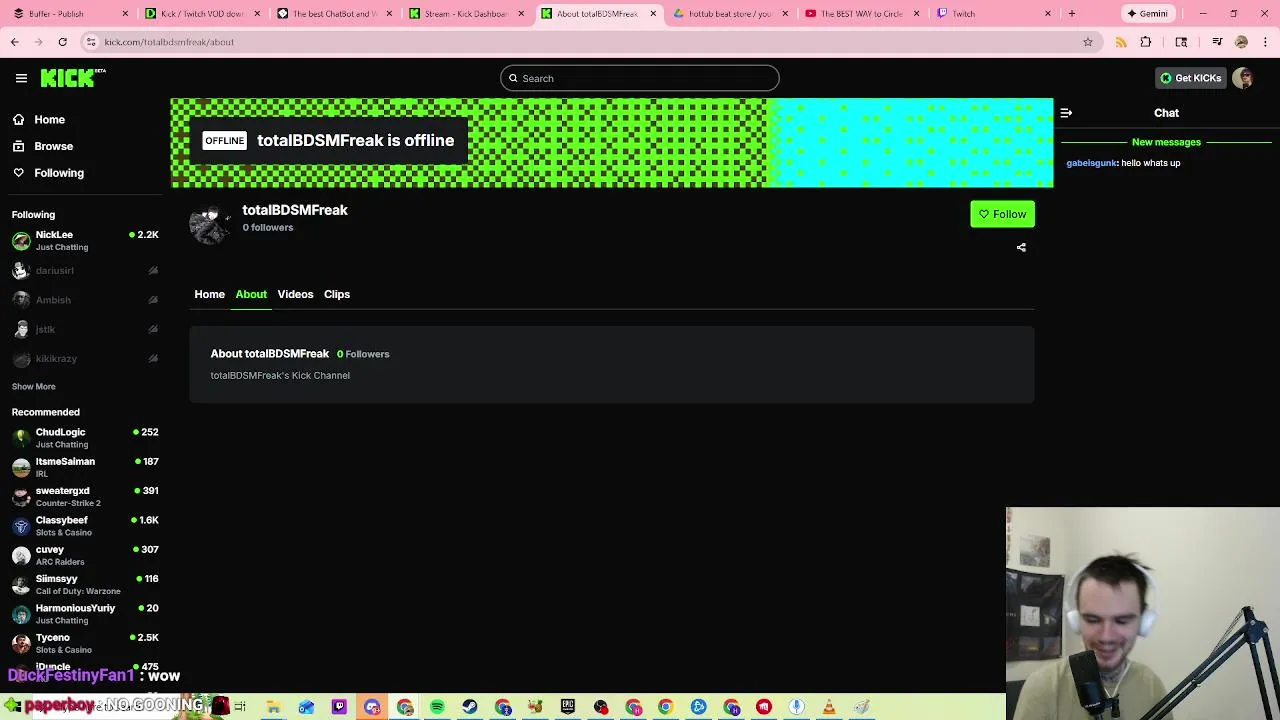
Task: Open Twitch app from the taskbar
Action: [x=339, y=707]
